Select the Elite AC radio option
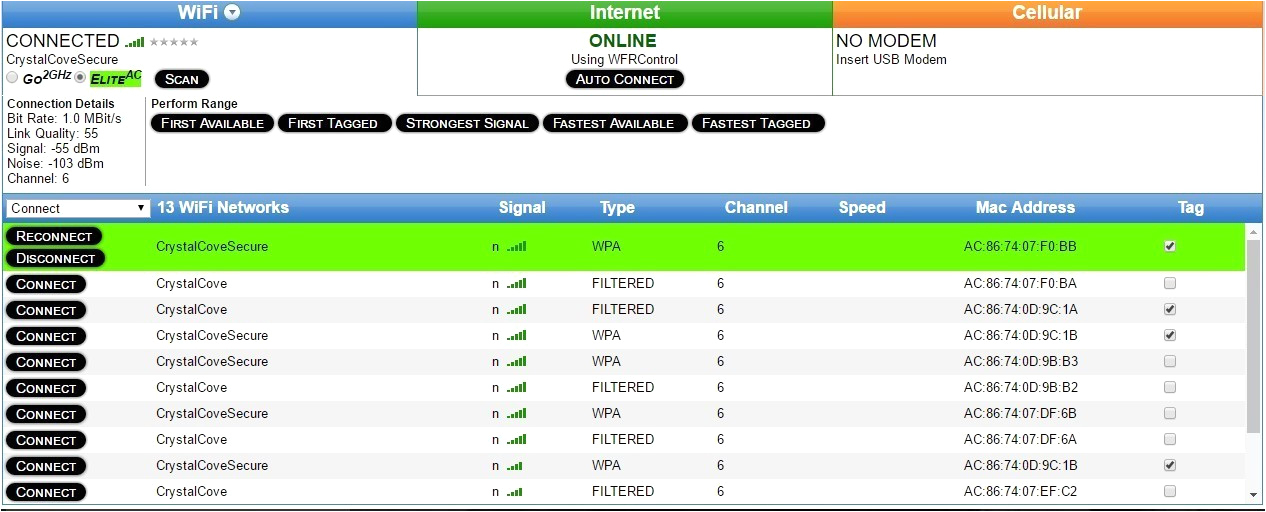This screenshot has height=512, width=1266. coord(81,78)
